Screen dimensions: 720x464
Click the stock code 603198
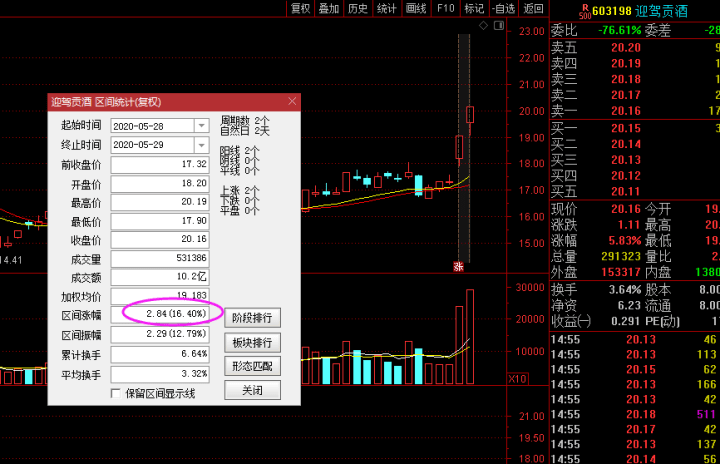(x=611, y=11)
